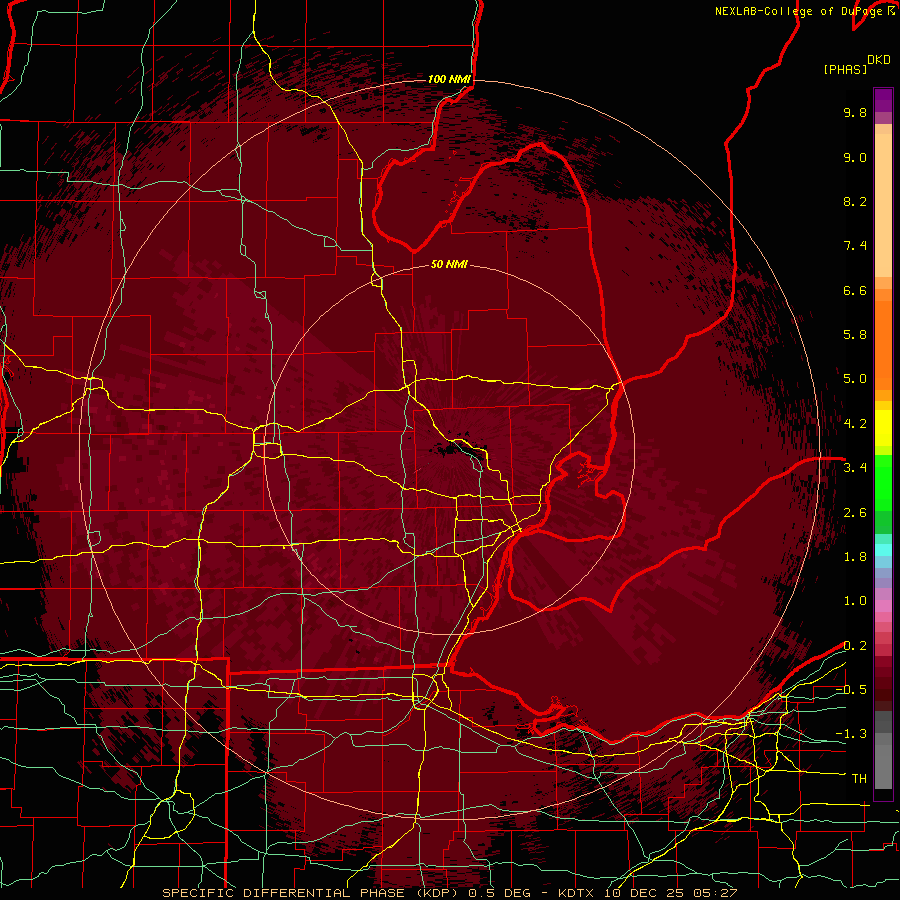The width and height of the screenshot is (900, 900).
Task: Click the [PHAS] legend heading
Action: tap(845, 70)
